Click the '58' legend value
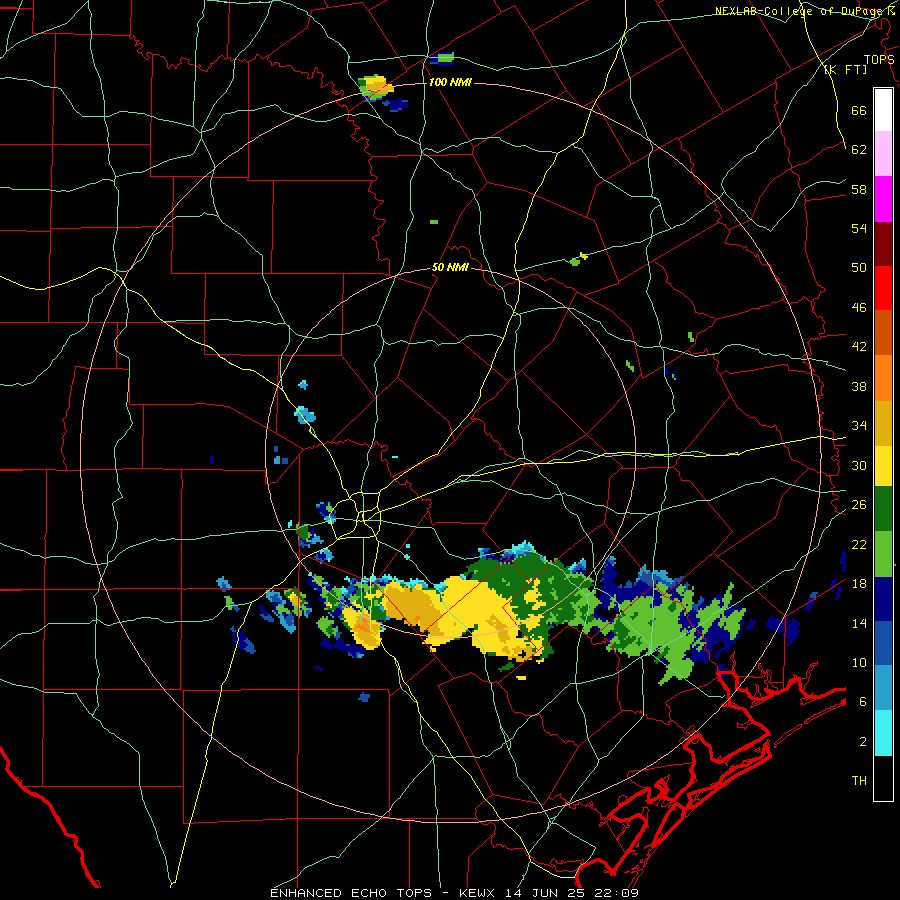This screenshot has height=900, width=900. (x=859, y=189)
